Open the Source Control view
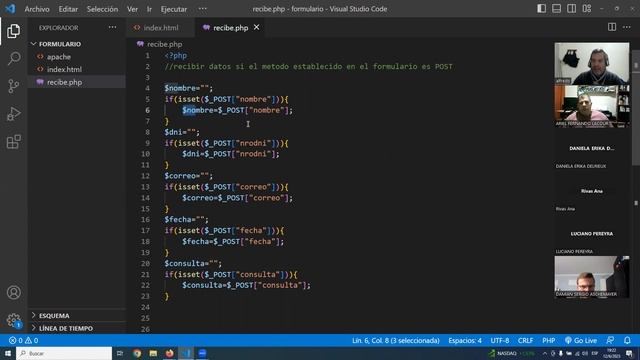The width and height of the screenshot is (640, 360). pos(13,86)
